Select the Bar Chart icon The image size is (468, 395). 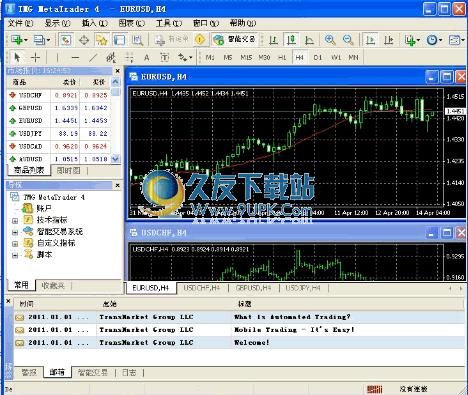coord(273,40)
